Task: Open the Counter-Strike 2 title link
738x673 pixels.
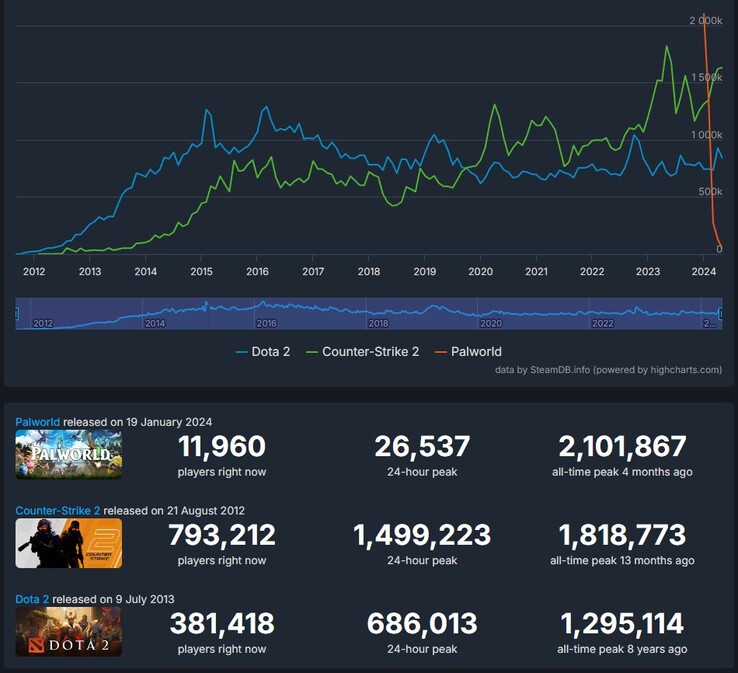Action: click(x=57, y=511)
